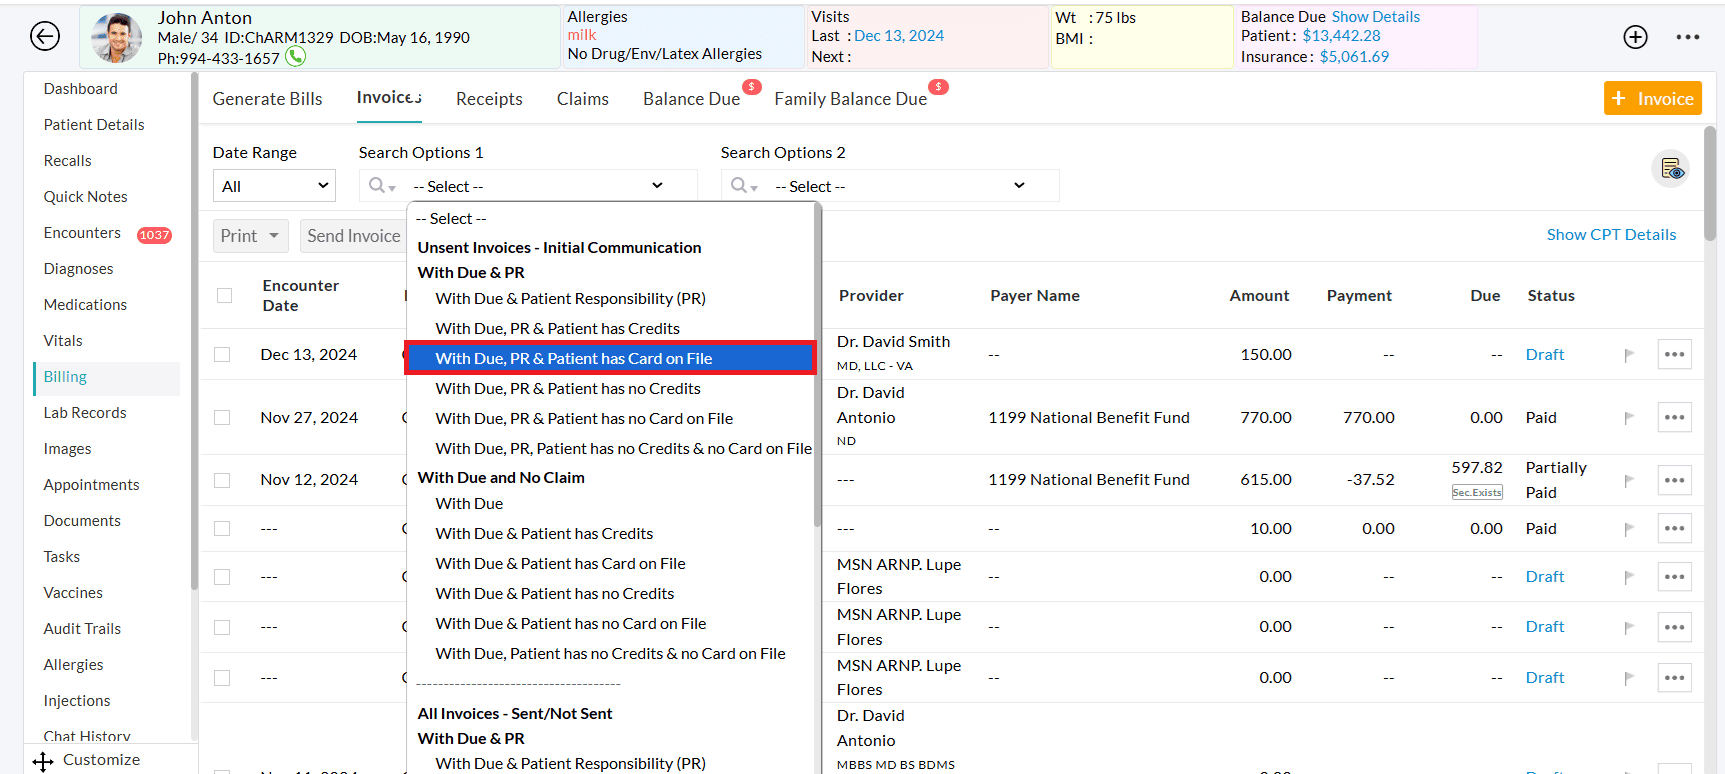Open the Date Range All dropdown

pyautogui.click(x=274, y=186)
